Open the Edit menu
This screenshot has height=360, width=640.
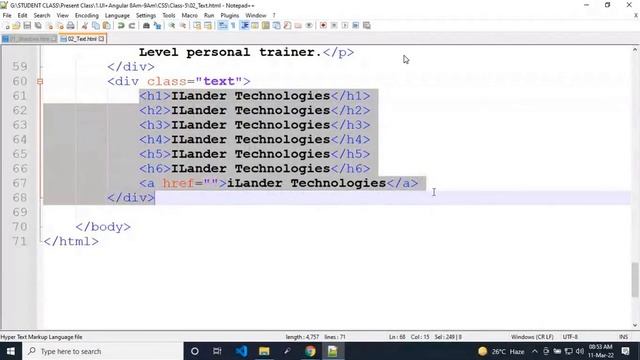pos(22,16)
